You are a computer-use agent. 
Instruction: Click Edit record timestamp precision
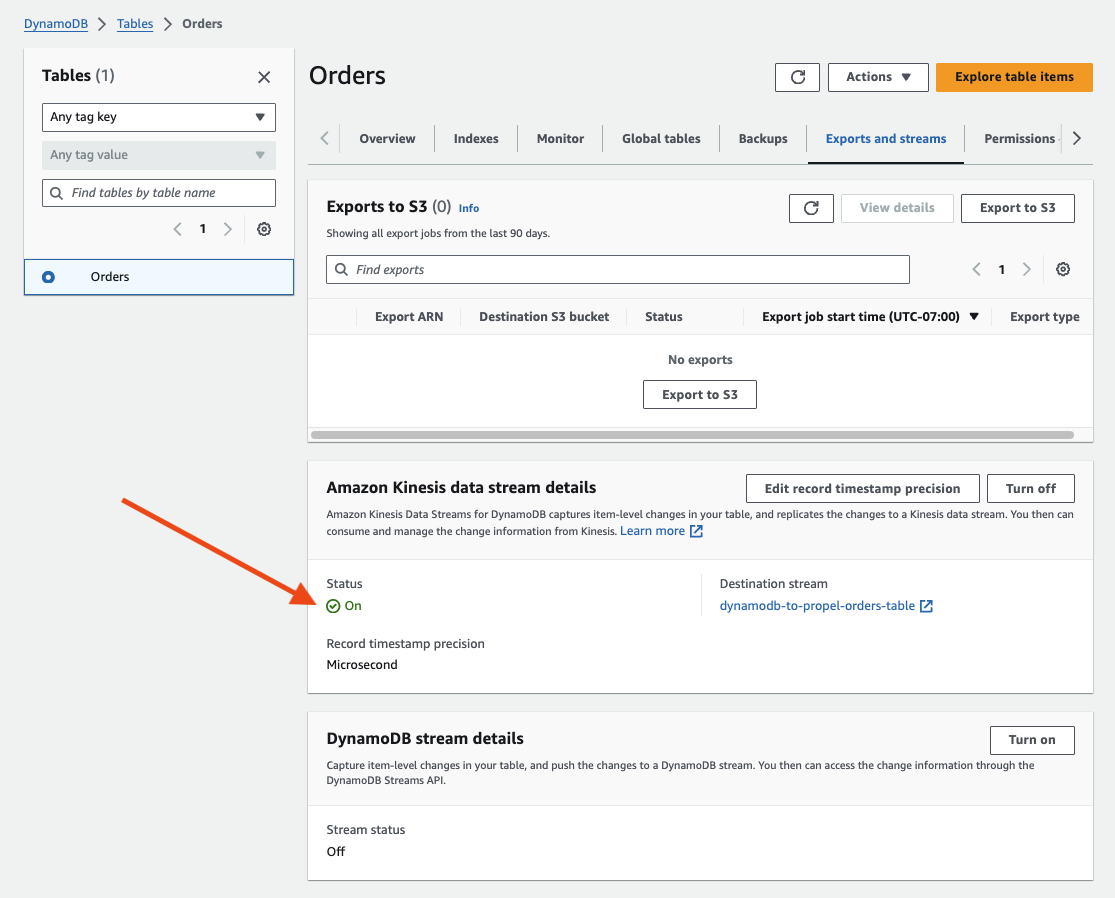(x=863, y=488)
